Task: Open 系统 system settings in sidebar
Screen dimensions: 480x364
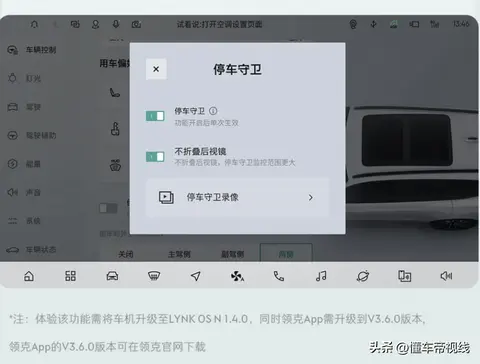Action: coord(24,221)
